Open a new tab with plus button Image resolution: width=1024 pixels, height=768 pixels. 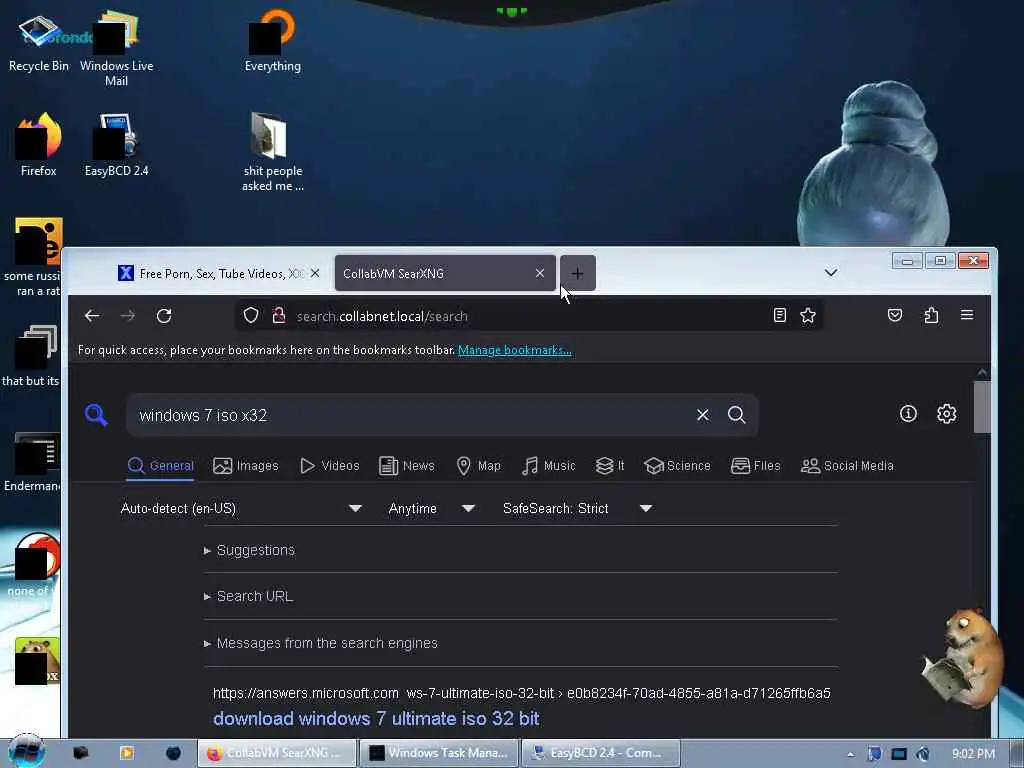[577, 274]
